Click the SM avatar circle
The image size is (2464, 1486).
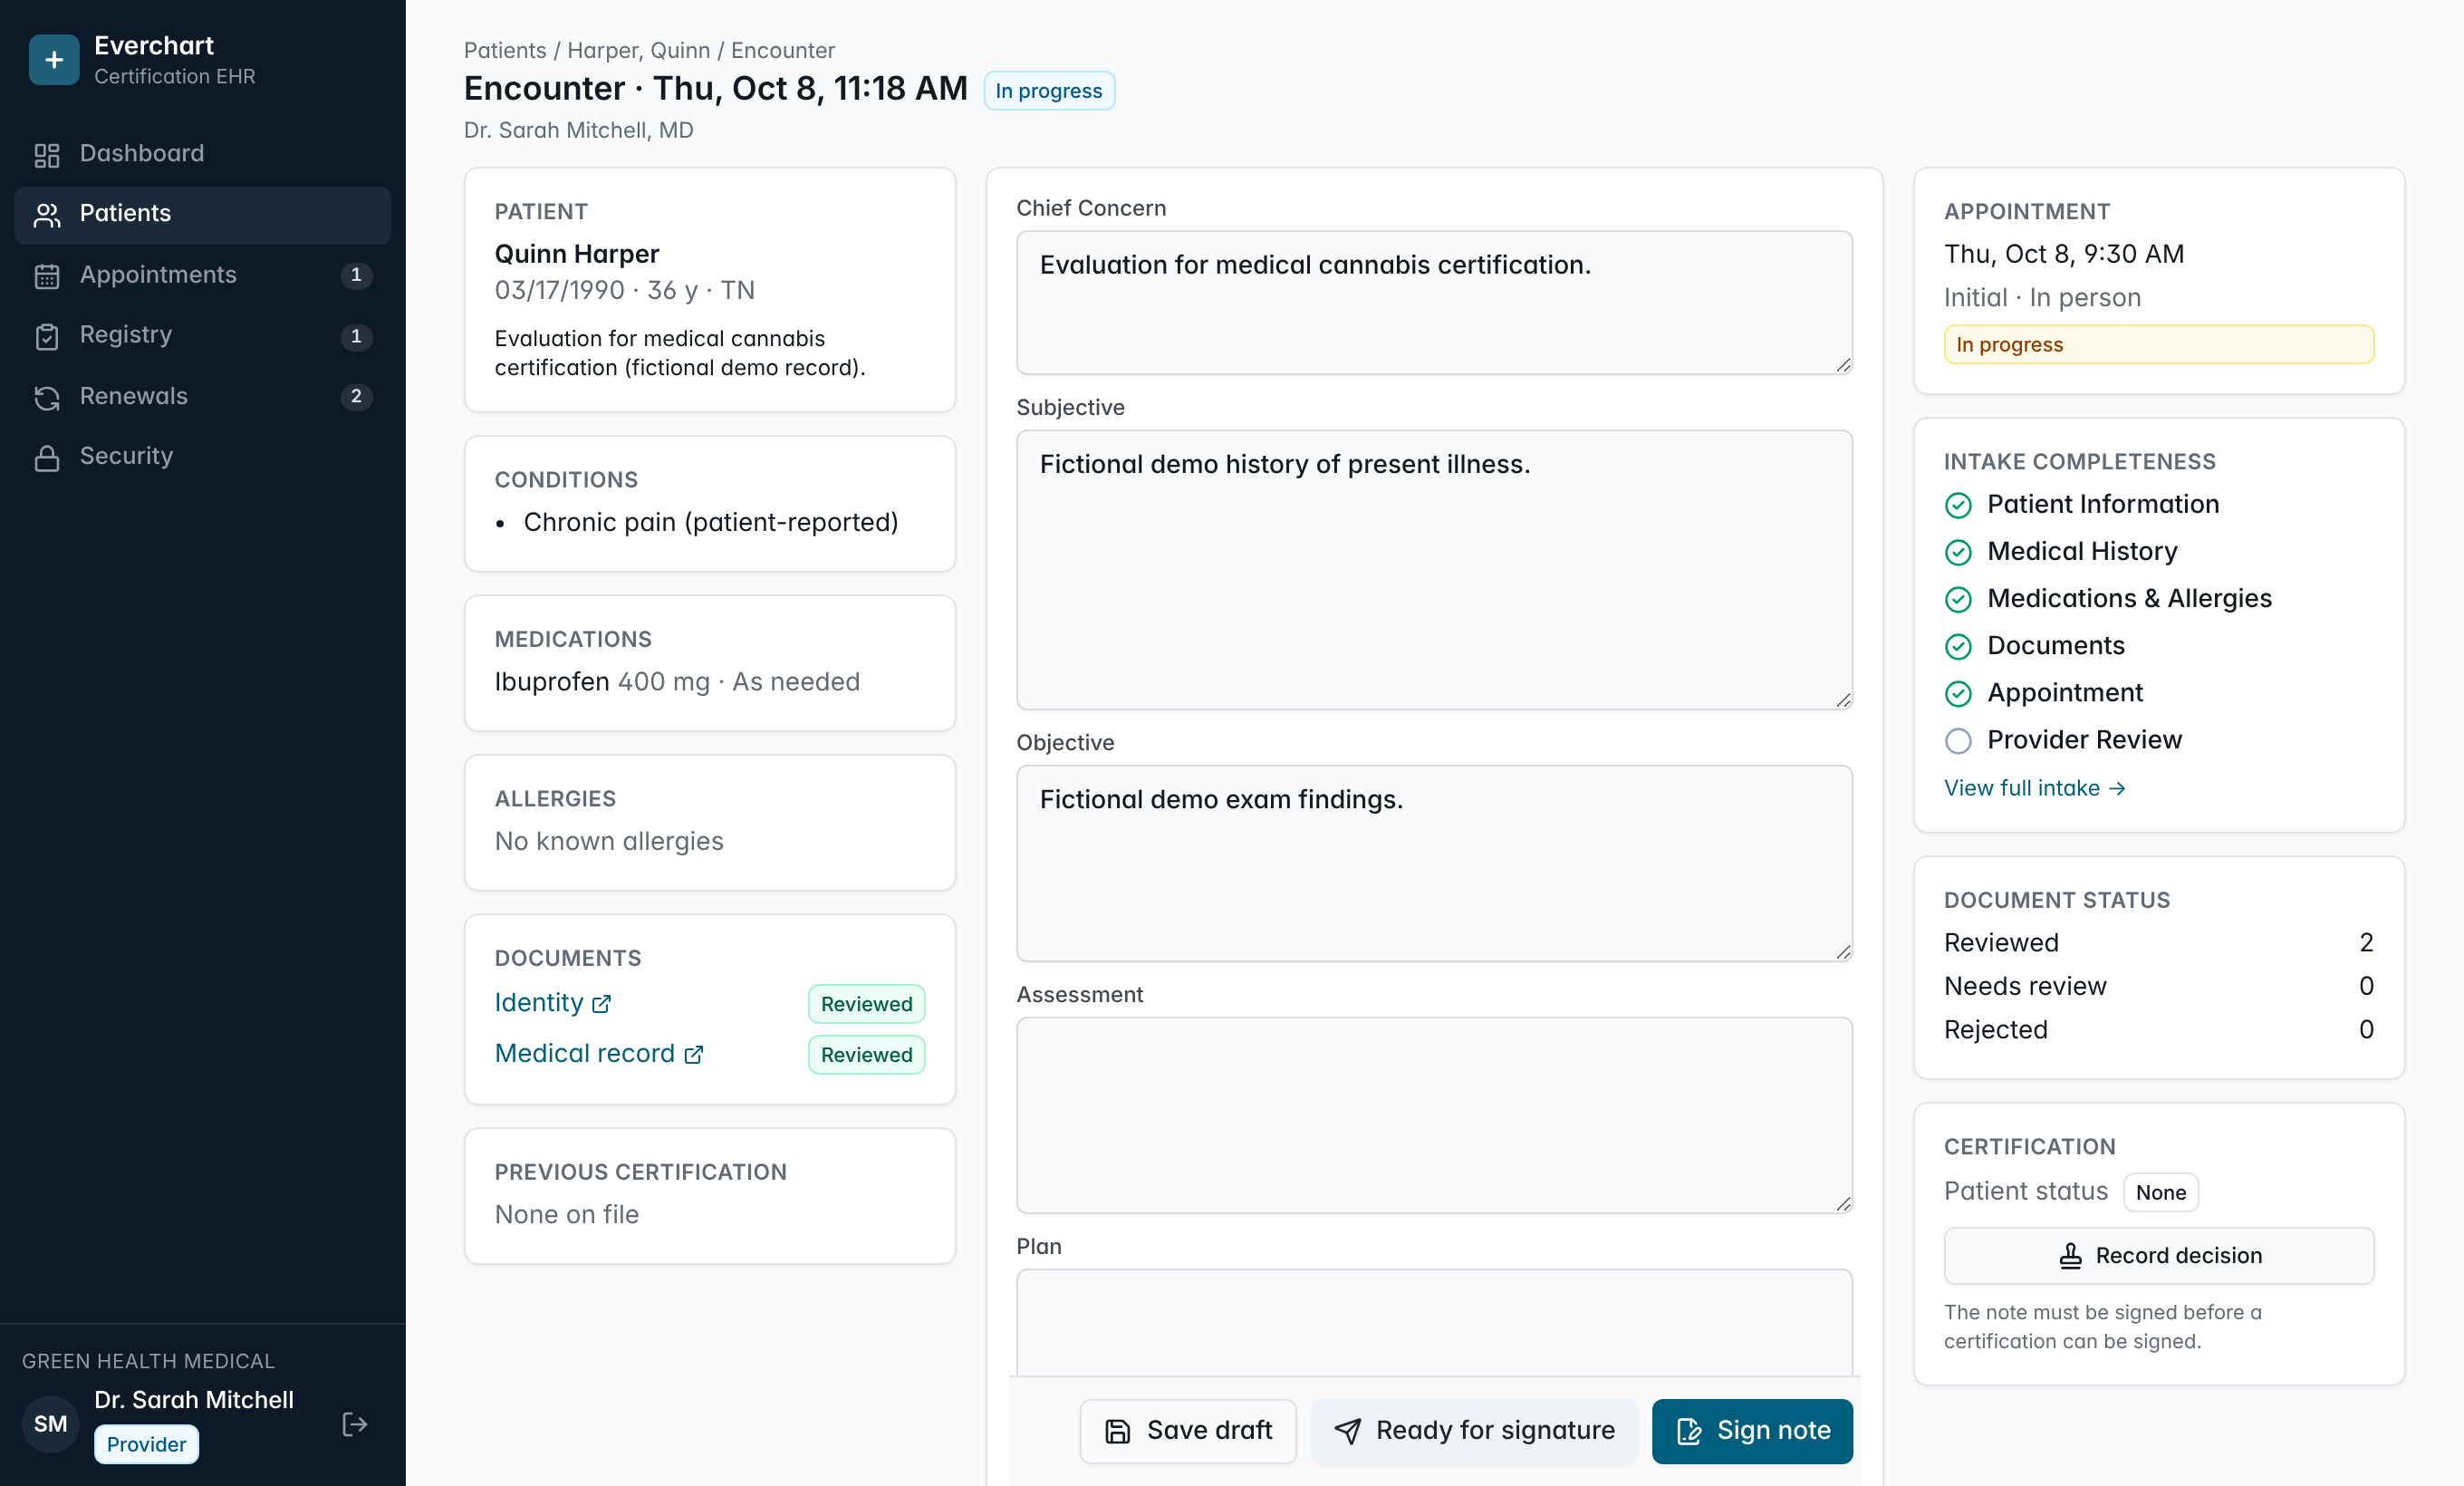(x=51, y=1423)
